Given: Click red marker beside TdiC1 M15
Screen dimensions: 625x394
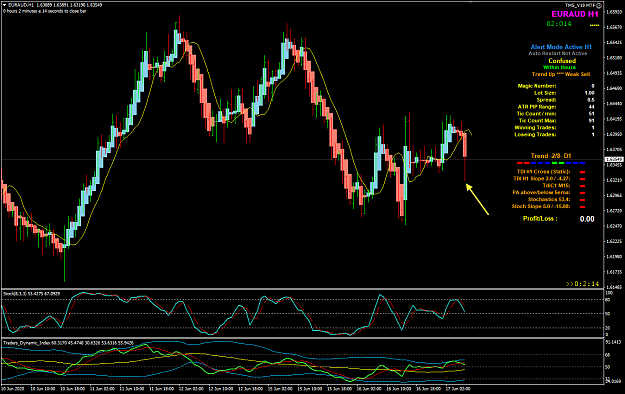Looking at the screenshot, I should tap(582, 186).
